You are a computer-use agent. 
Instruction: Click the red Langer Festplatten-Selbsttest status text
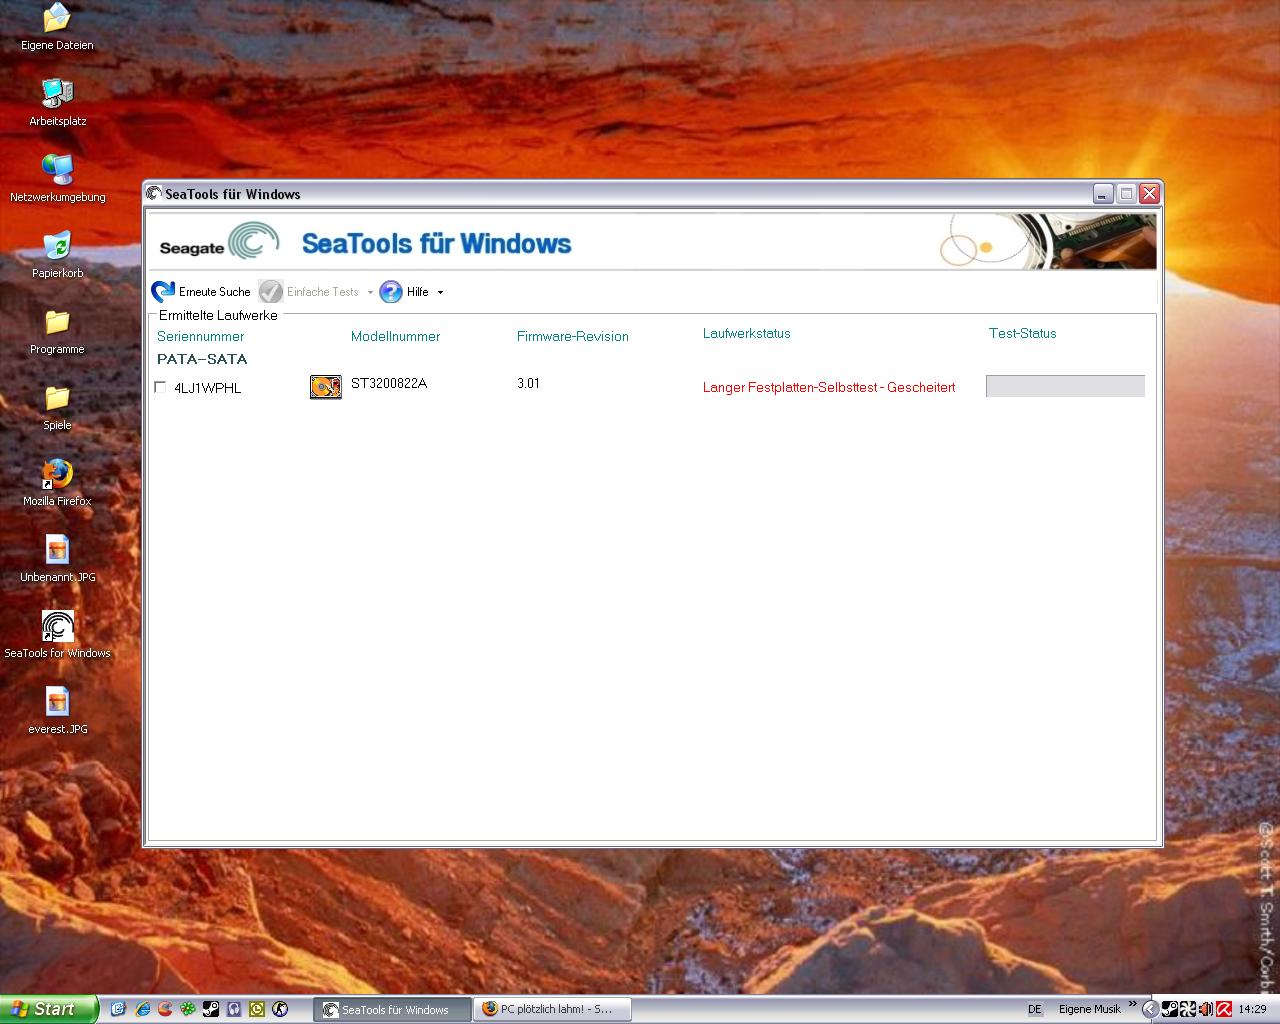coord(829,387)
